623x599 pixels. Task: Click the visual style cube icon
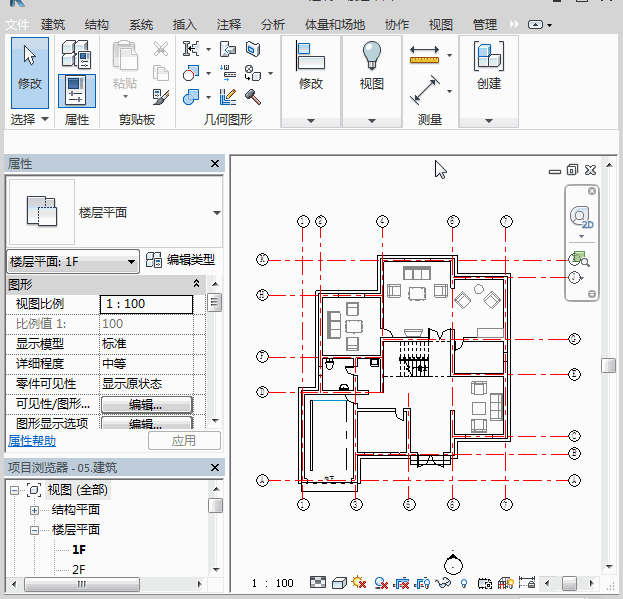tap(338, 583)
